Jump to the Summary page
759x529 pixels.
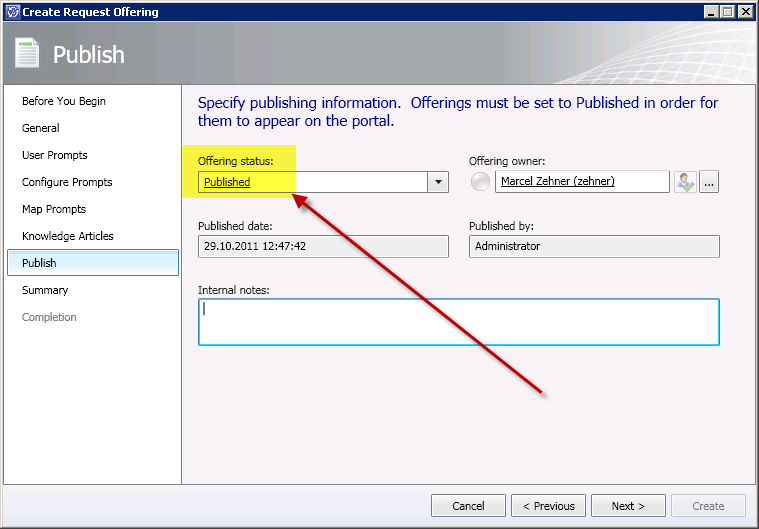click(x=45, y=290)
